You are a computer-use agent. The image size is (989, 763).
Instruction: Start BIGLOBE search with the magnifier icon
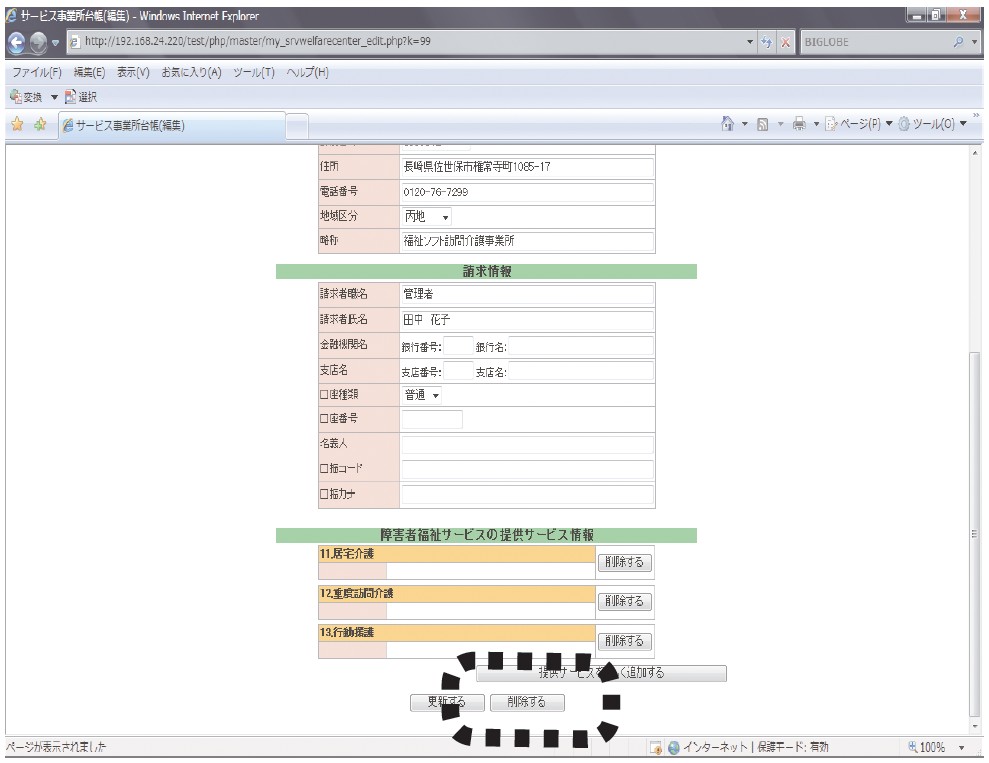[958, 42]
